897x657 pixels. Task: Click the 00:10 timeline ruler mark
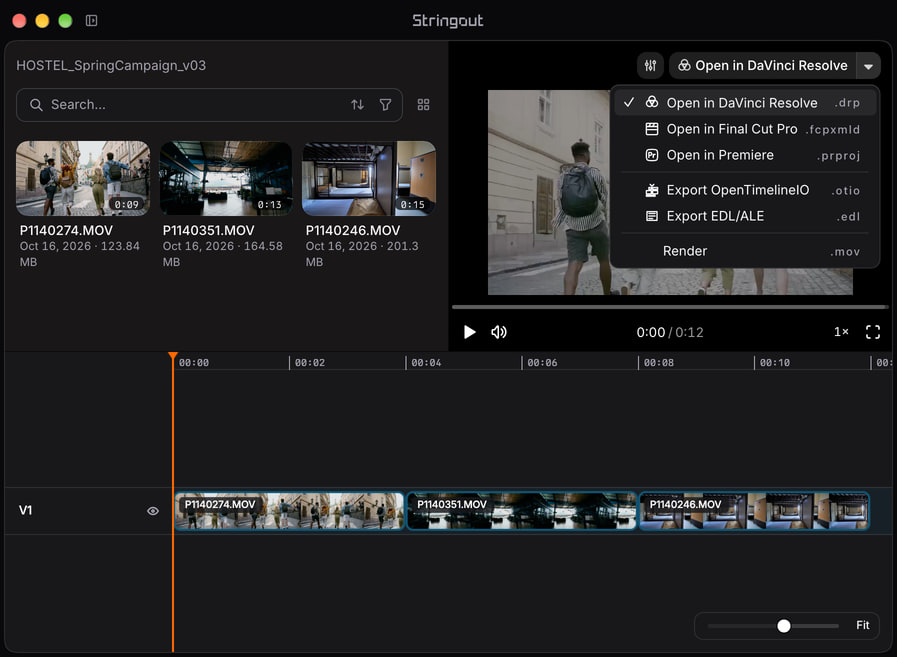(775, 362)
